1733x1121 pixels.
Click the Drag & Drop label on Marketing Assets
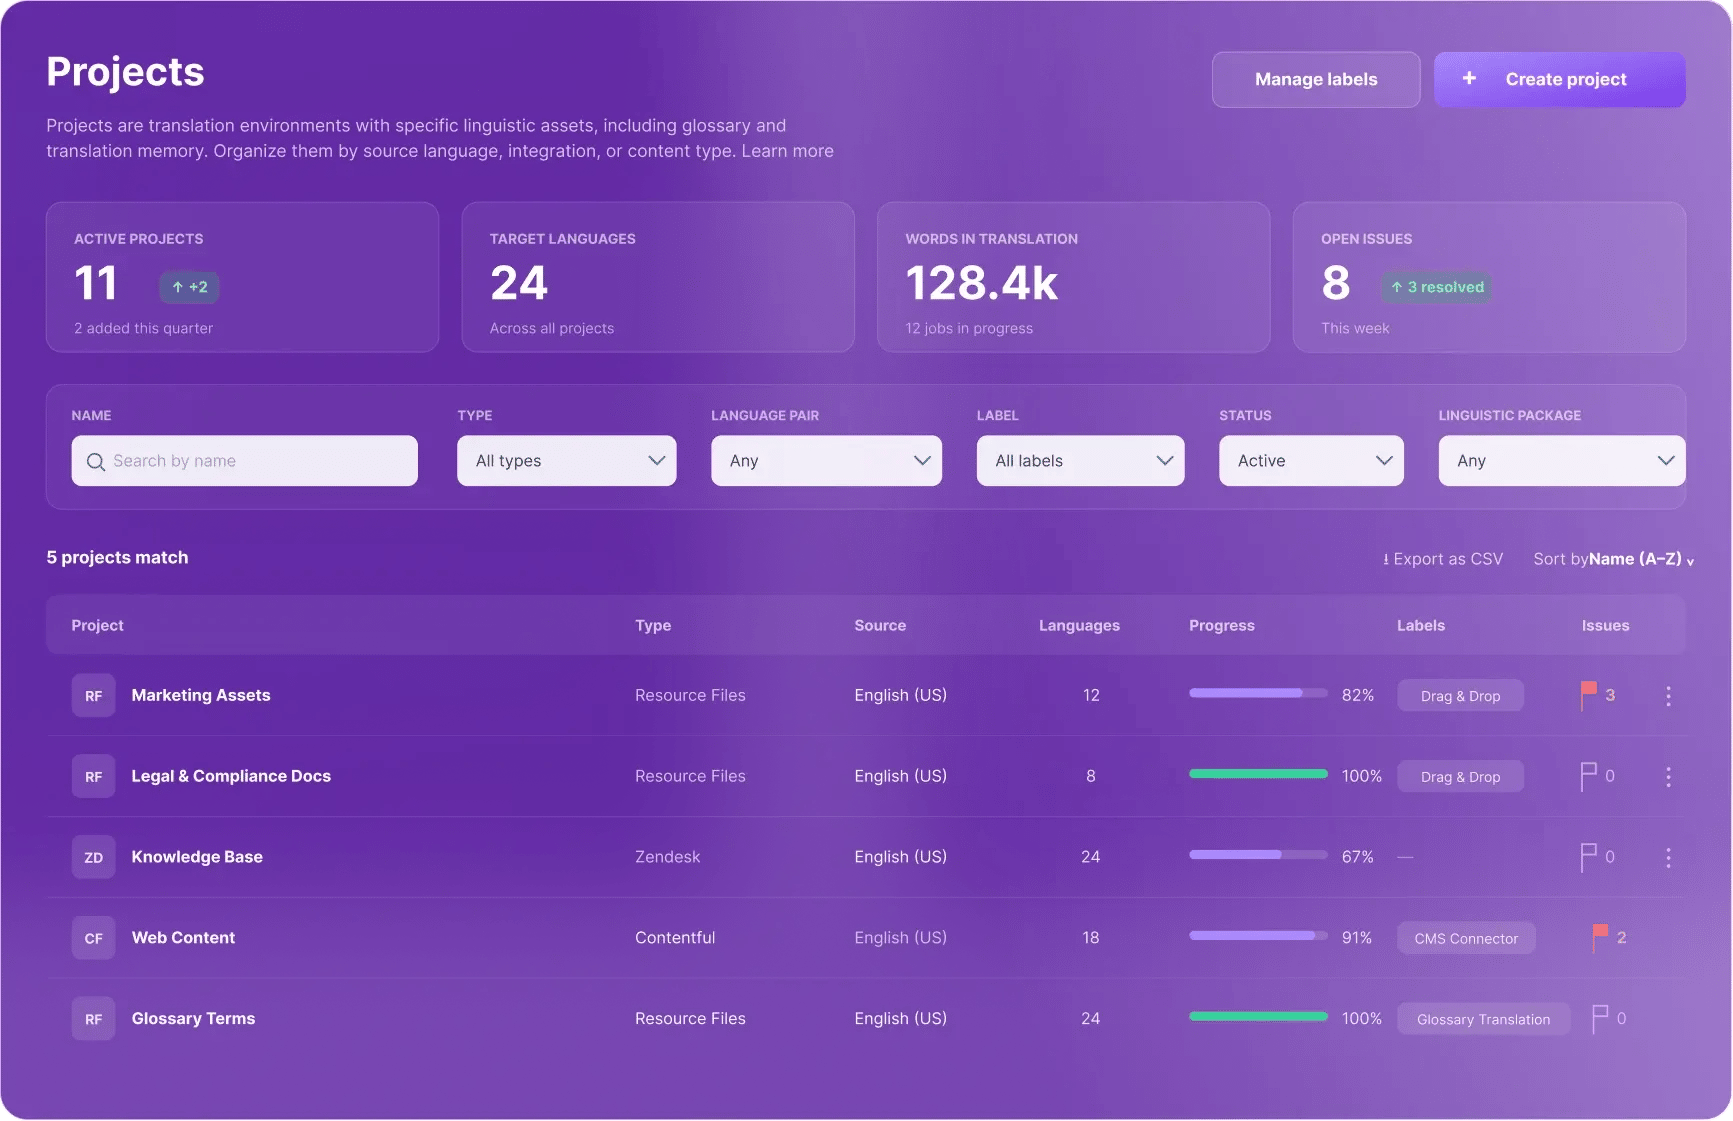1460,696
